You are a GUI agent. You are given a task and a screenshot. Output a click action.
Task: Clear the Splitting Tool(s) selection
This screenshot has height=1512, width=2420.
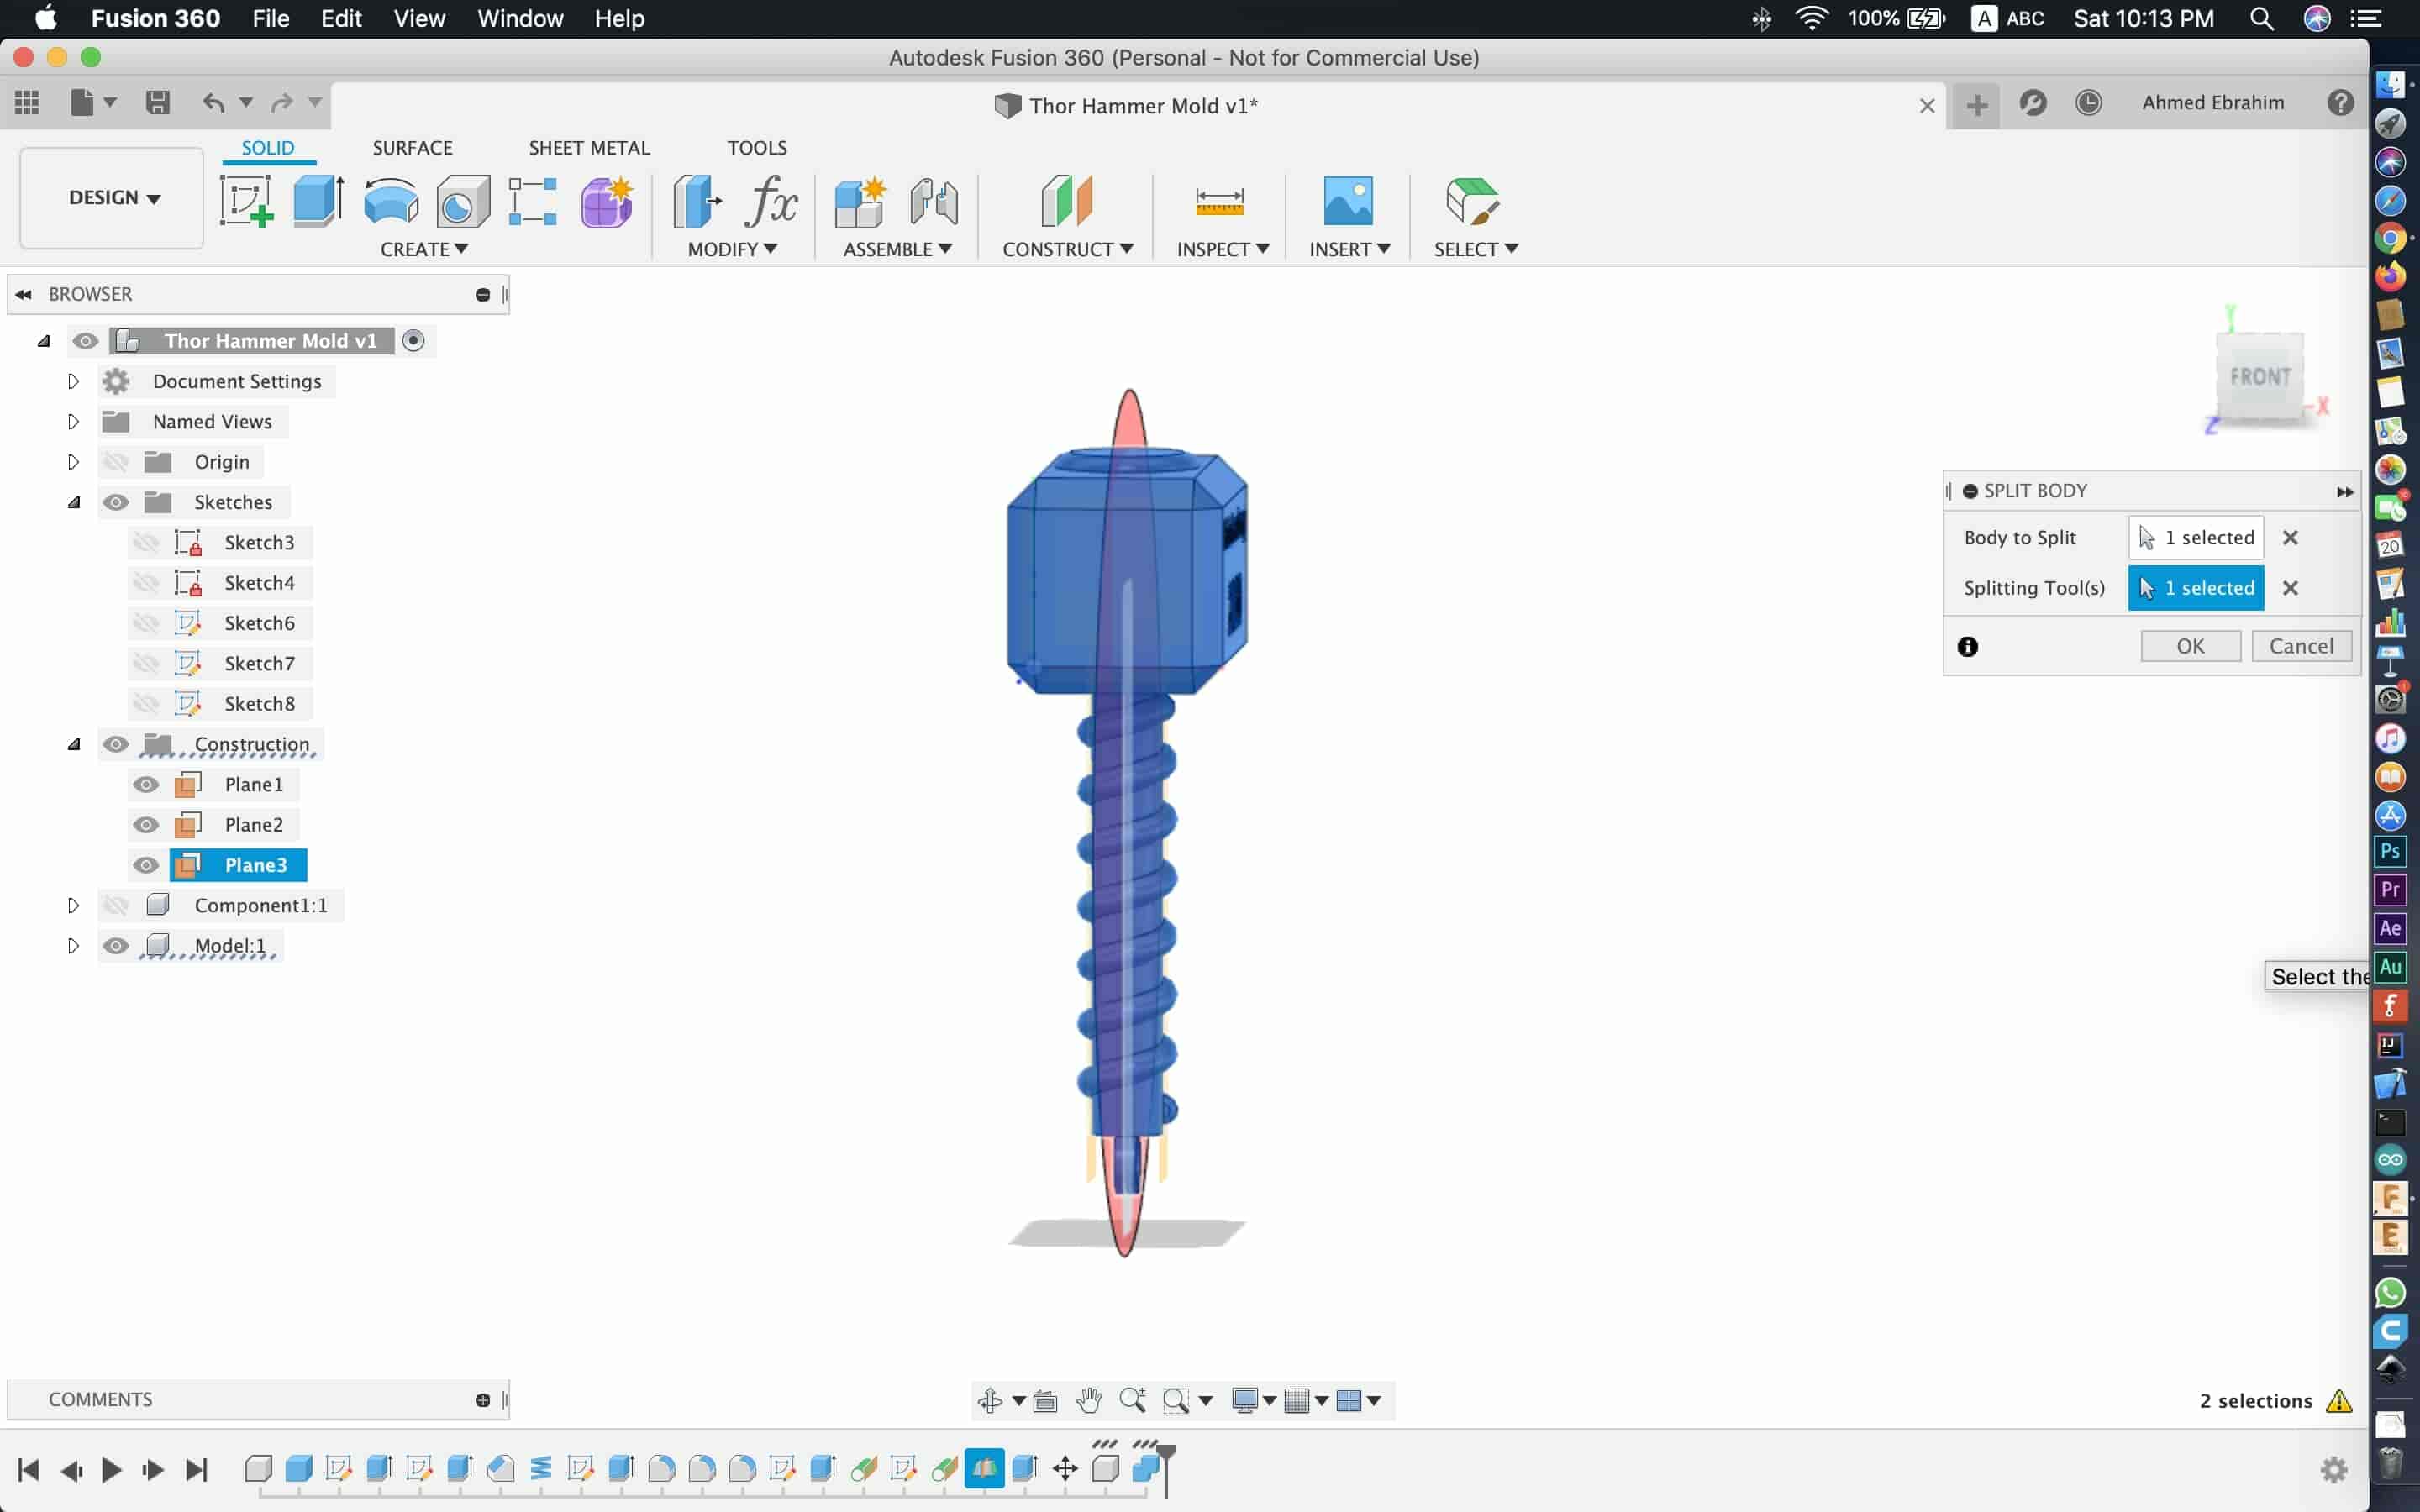(x=2290, y=588)
